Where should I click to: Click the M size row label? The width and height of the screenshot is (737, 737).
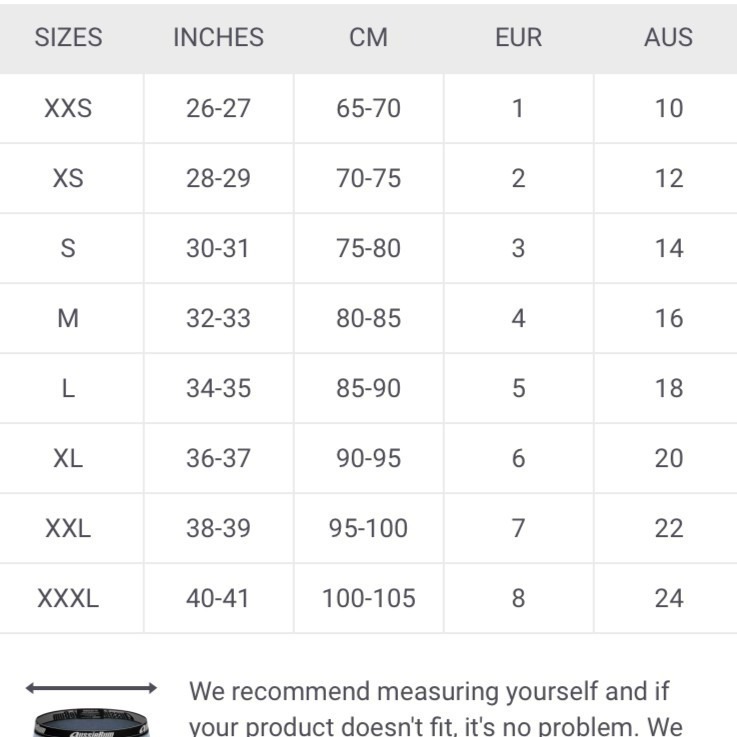click(68, 318)
